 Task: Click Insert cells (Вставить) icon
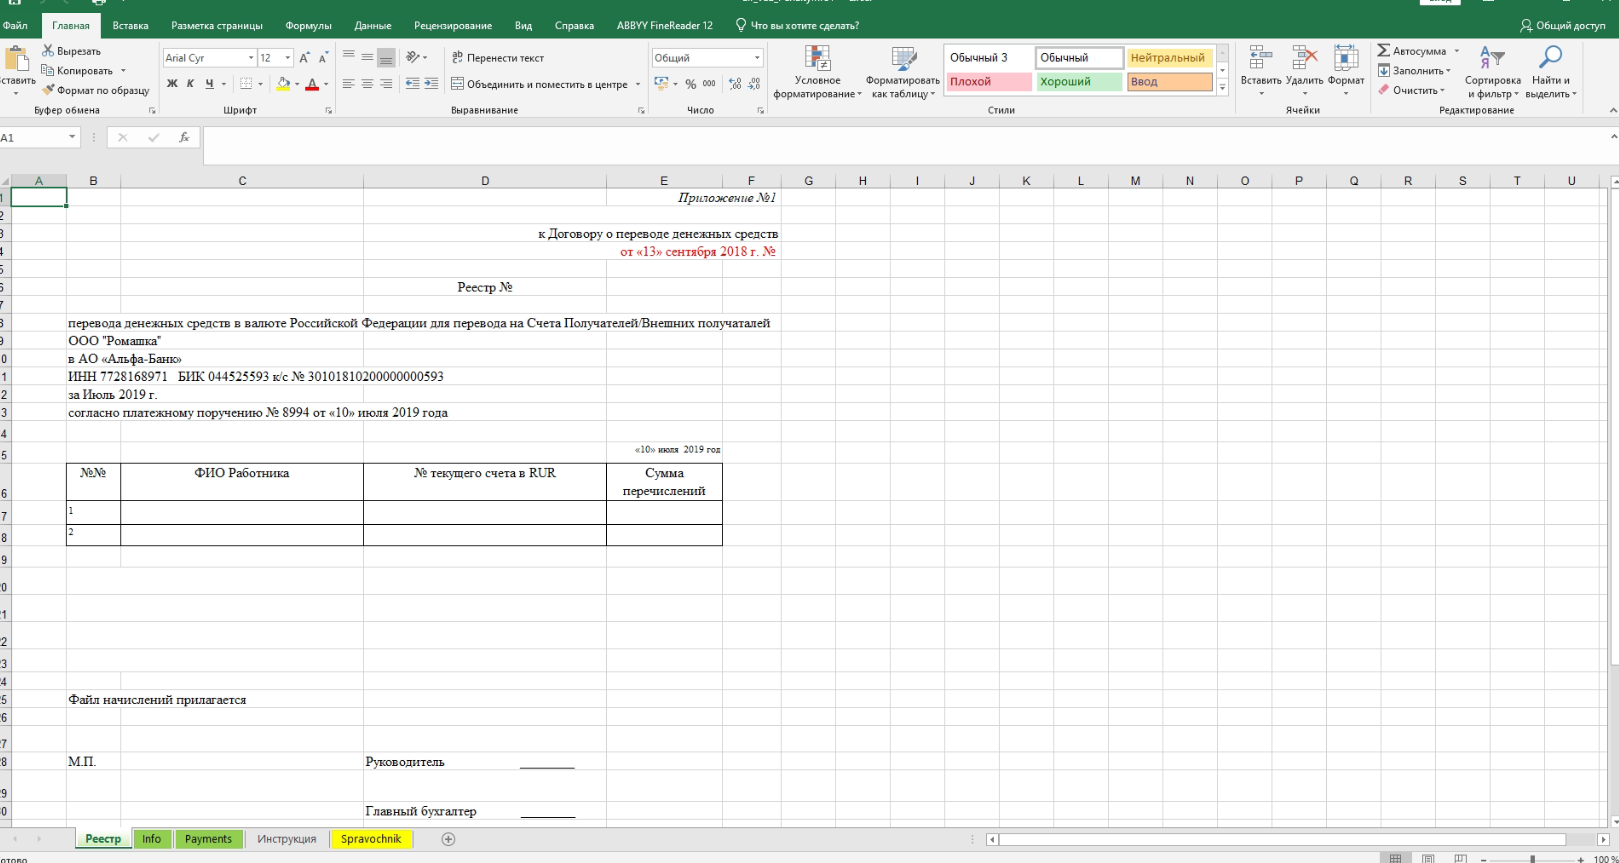point(1260,58)
